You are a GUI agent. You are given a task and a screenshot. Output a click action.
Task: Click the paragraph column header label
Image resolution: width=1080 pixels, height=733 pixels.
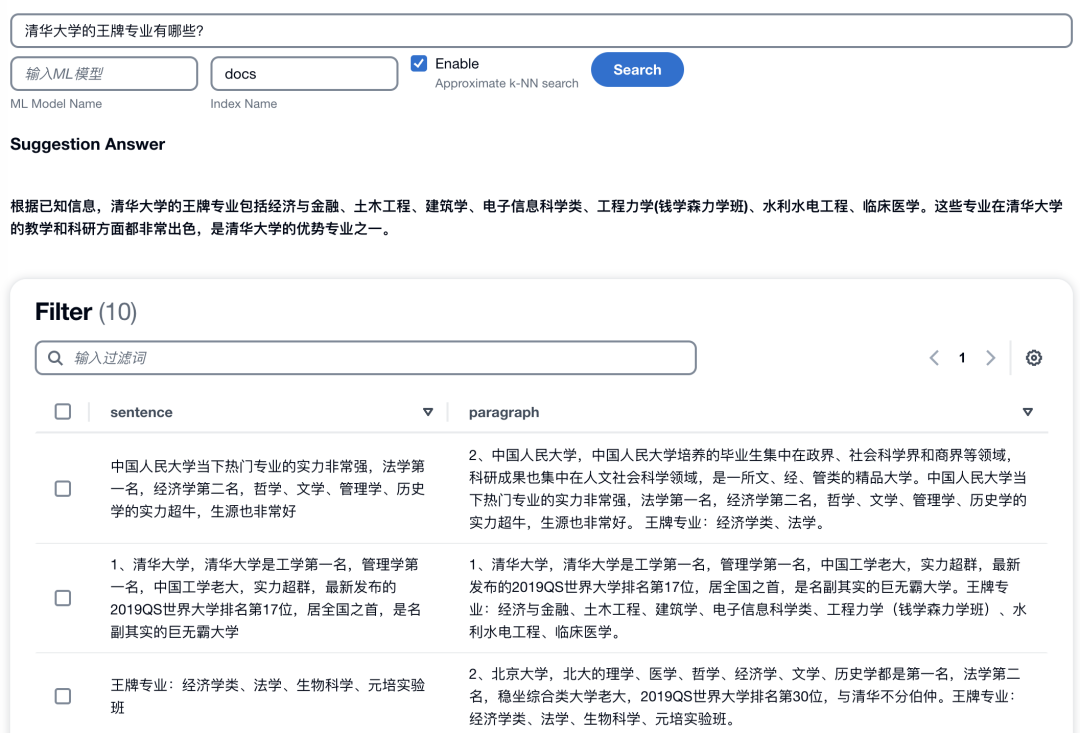[x=504, y=412]
